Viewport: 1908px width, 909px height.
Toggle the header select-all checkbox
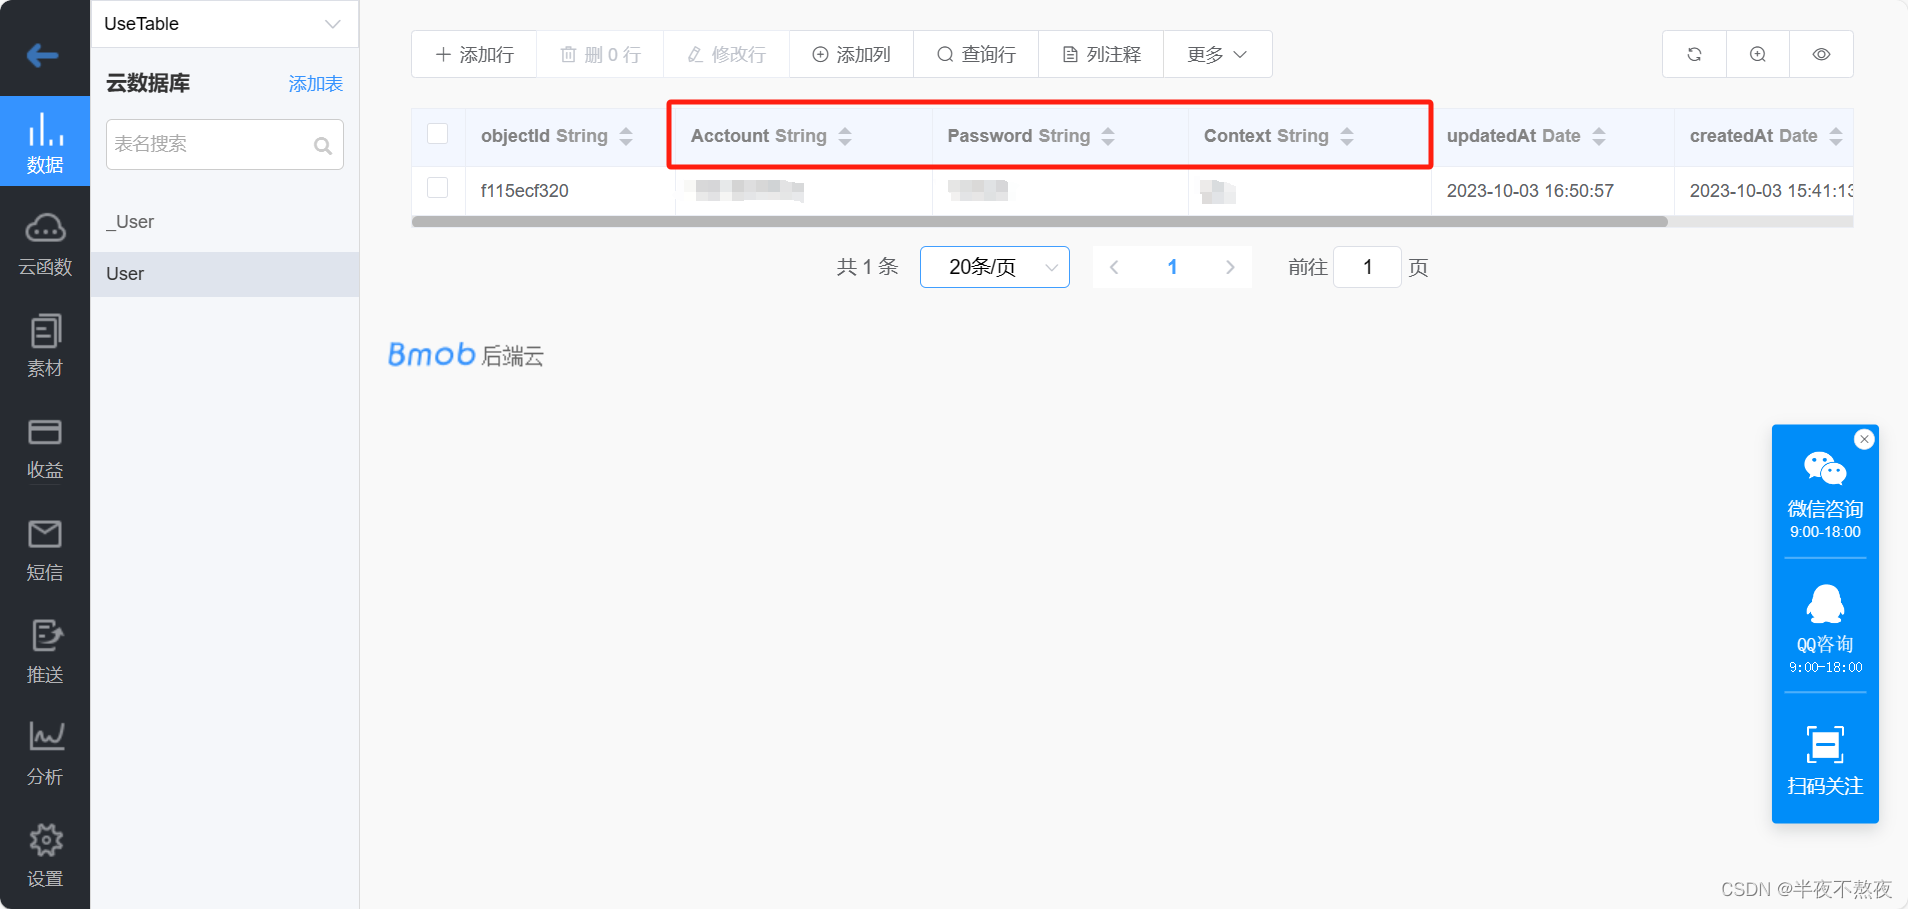437,132
